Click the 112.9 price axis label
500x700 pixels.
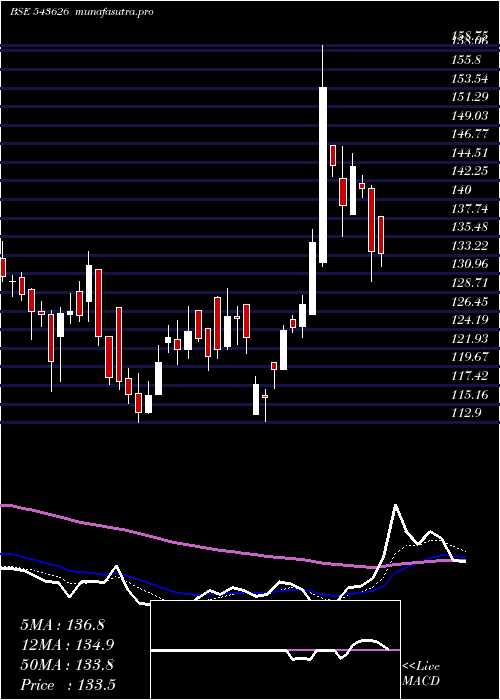click(467, 413)
